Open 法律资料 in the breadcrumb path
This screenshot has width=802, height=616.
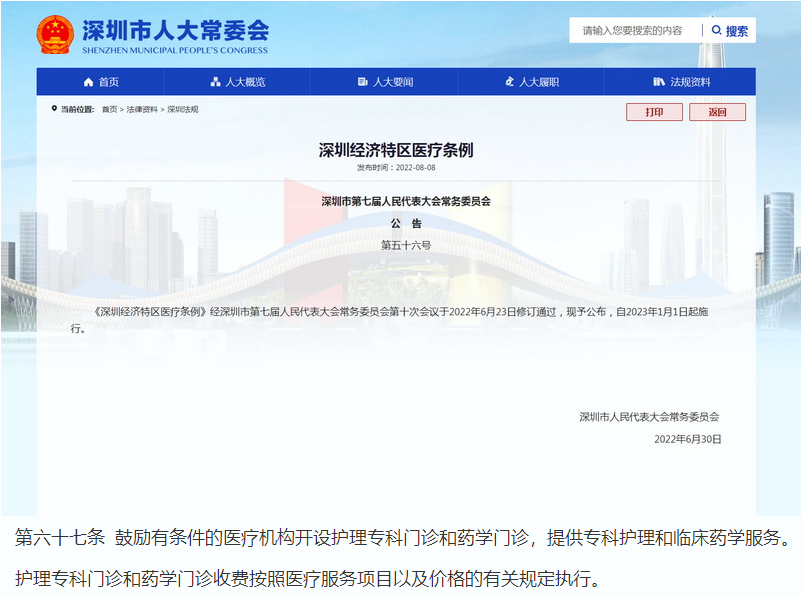141,110
